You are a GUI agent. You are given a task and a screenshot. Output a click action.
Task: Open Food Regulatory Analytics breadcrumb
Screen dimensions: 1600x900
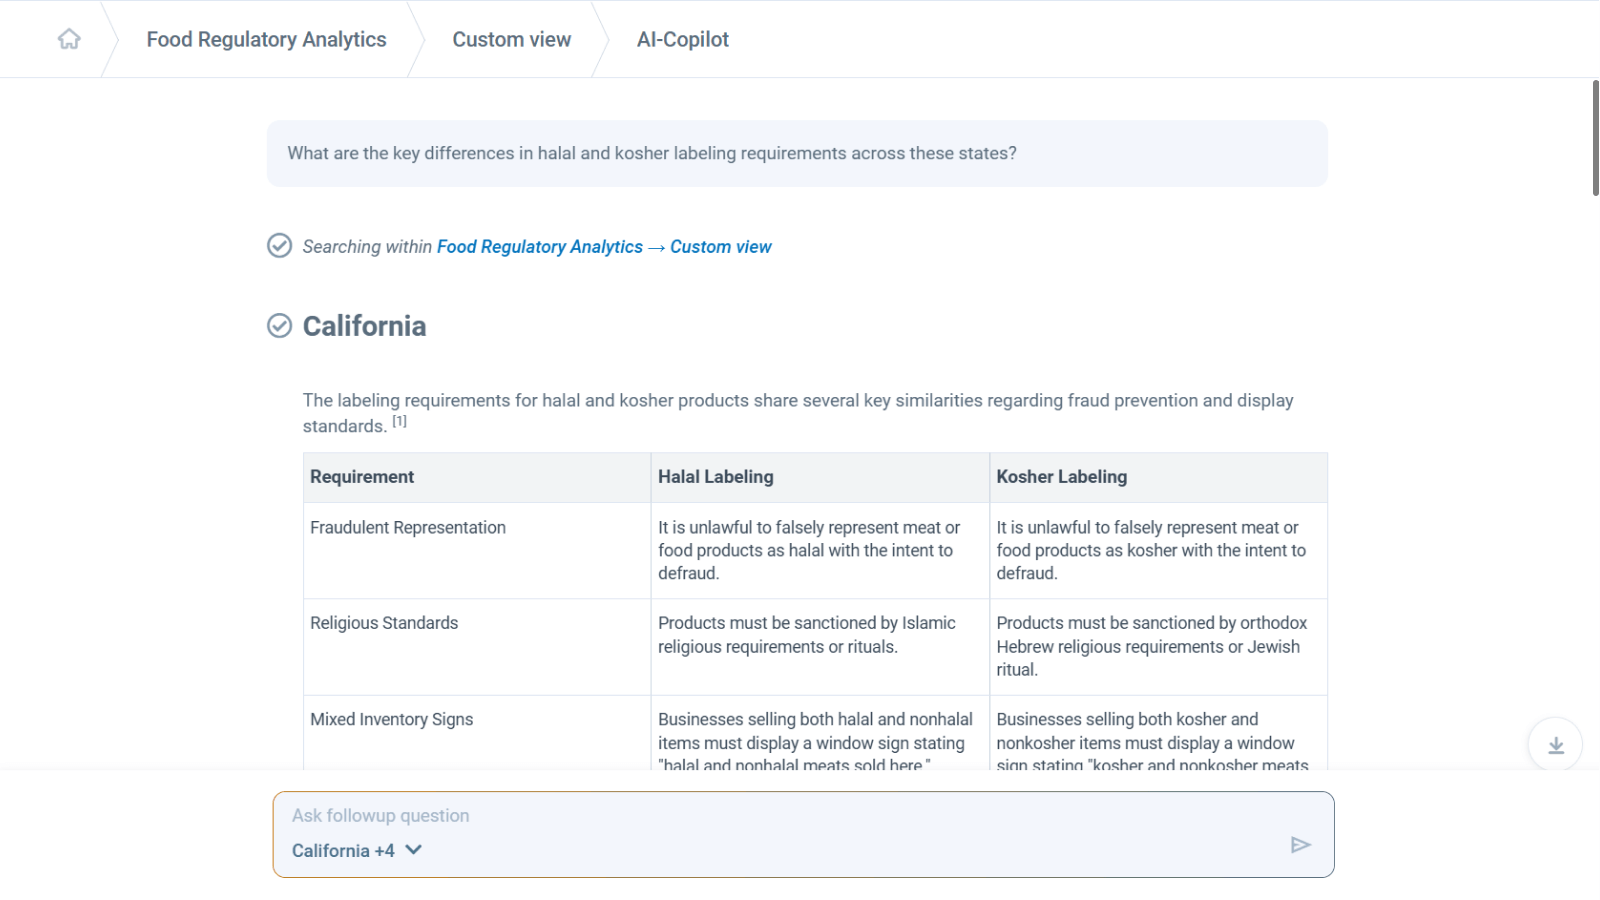click(x=266, y=39)
